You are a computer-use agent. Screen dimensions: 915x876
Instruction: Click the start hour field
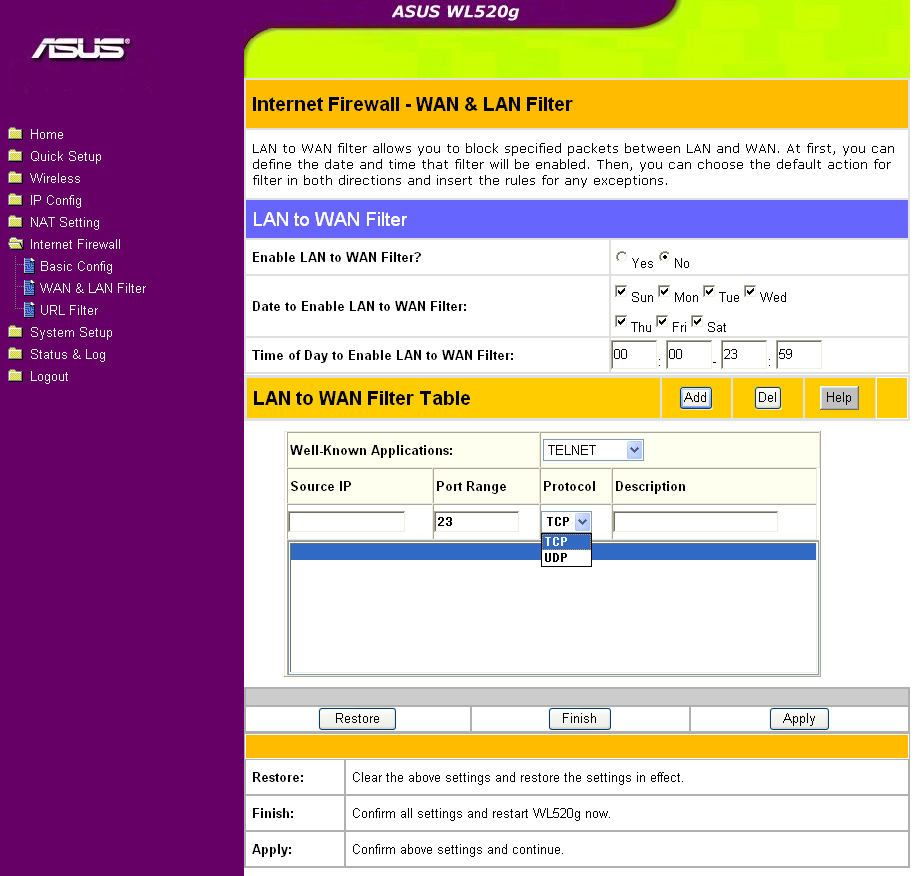(634, 355)
